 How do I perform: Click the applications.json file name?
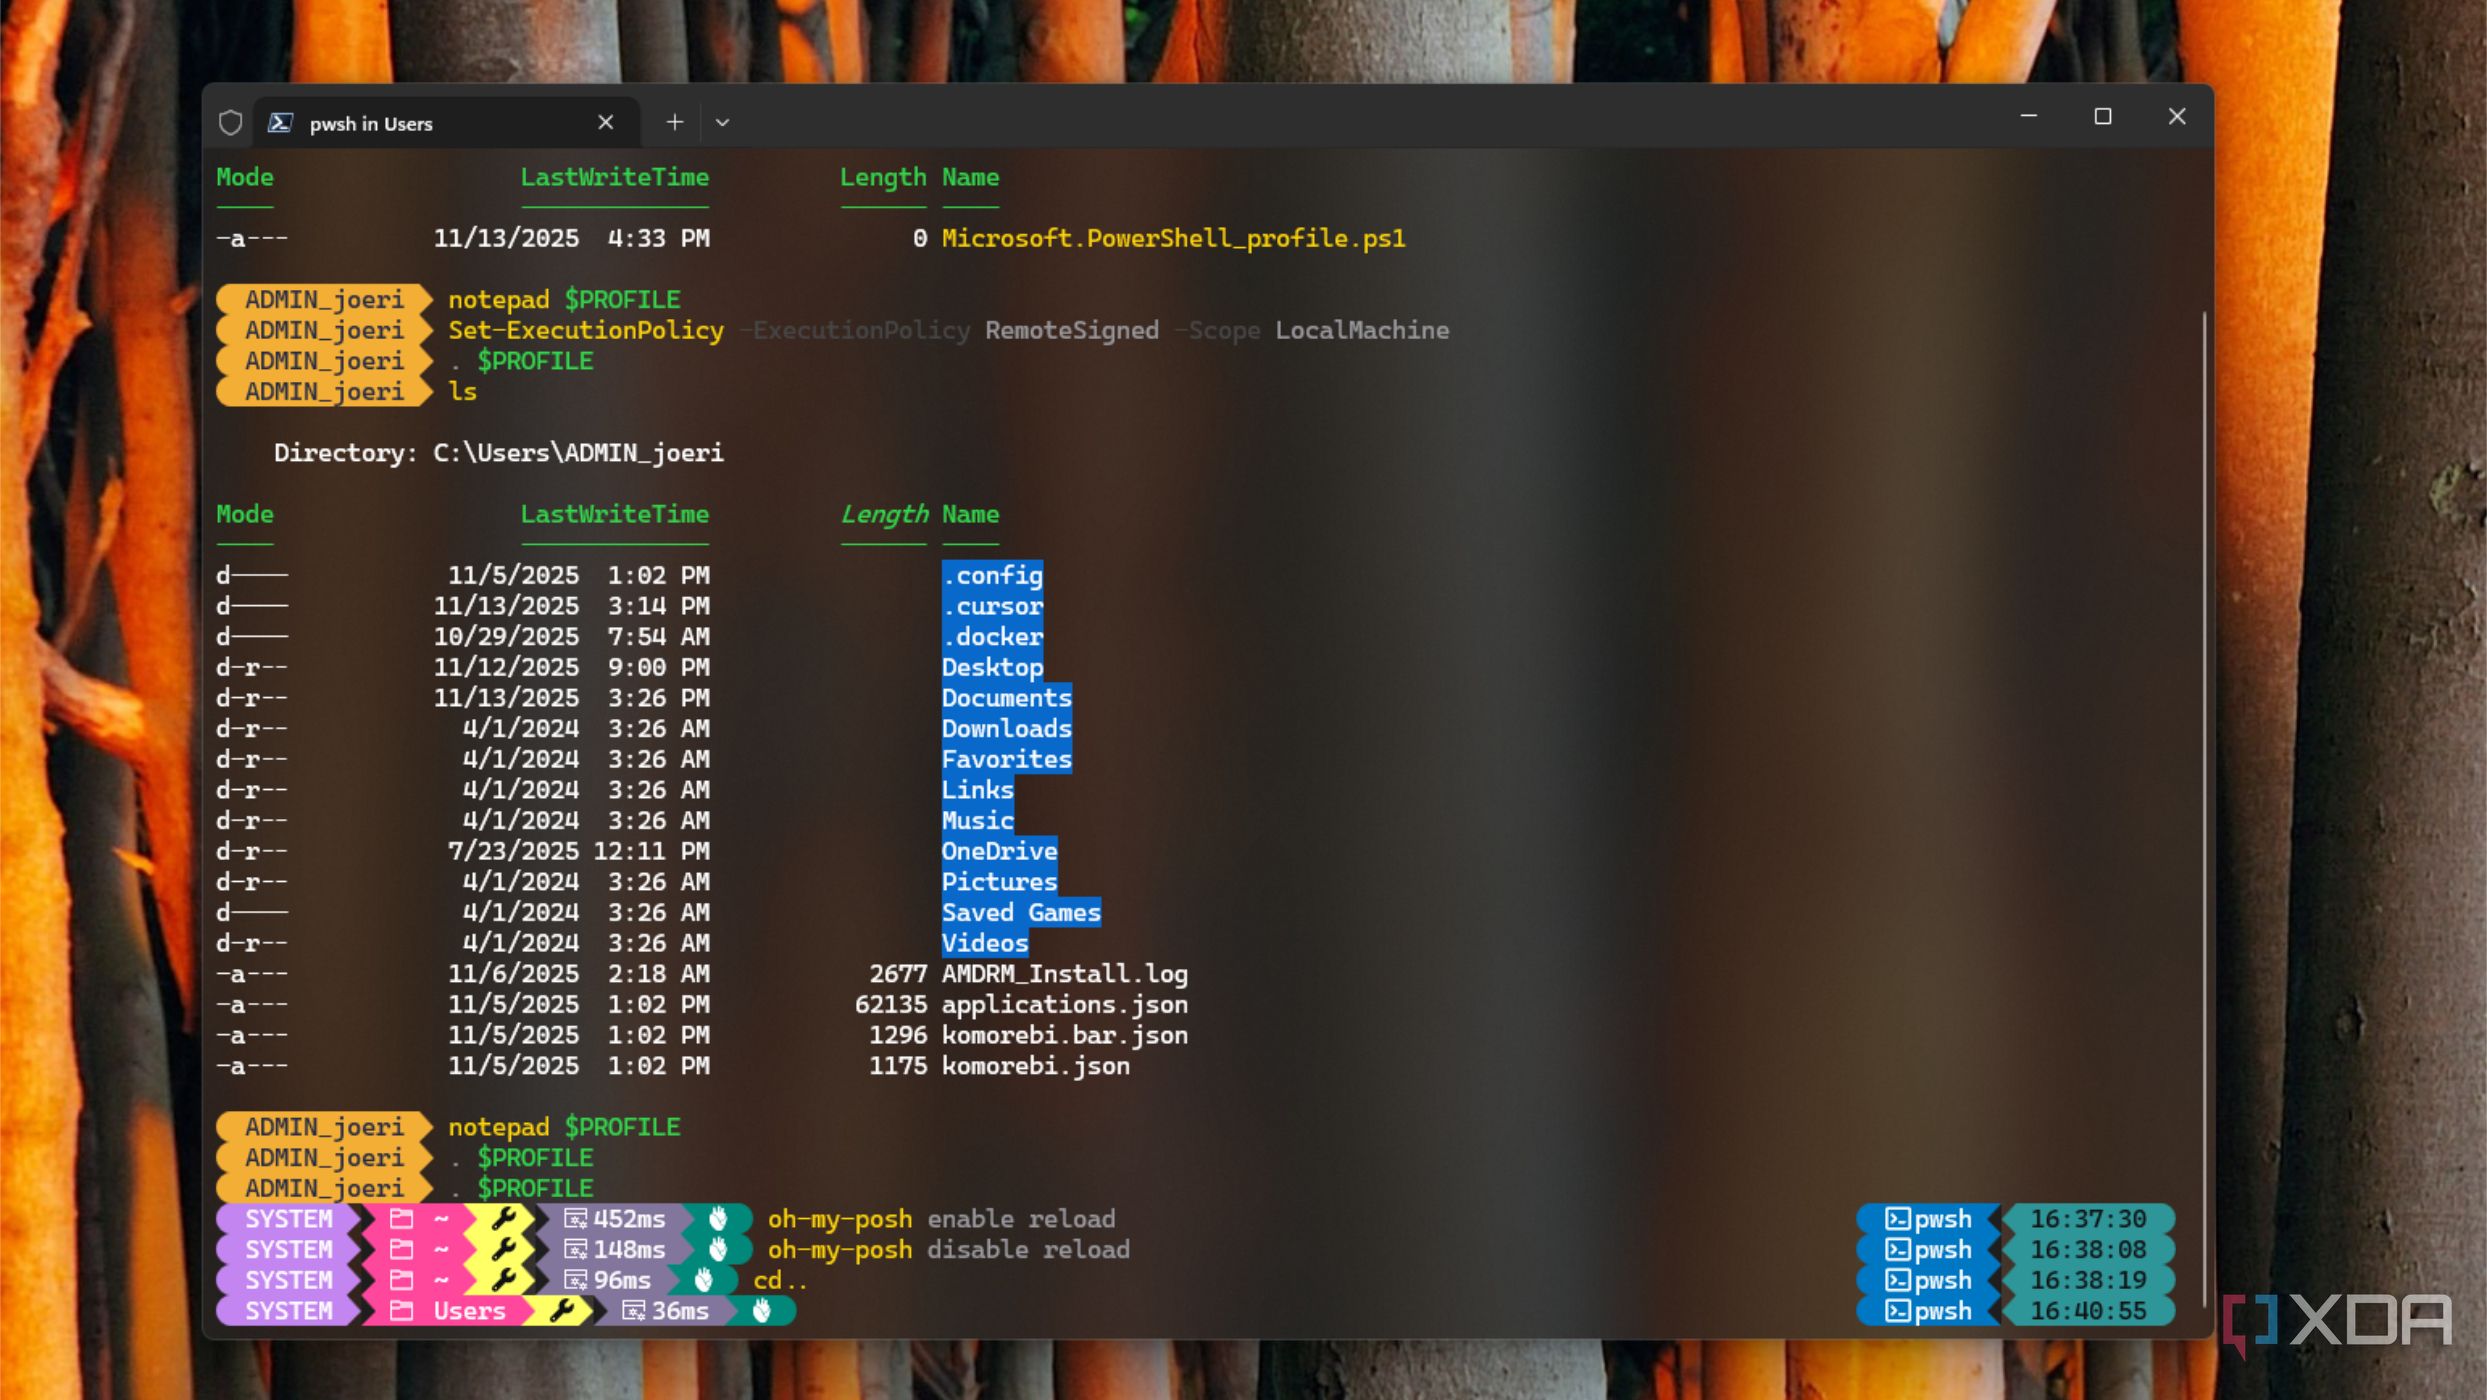pyautogui.click(x=1065, y=1005)
